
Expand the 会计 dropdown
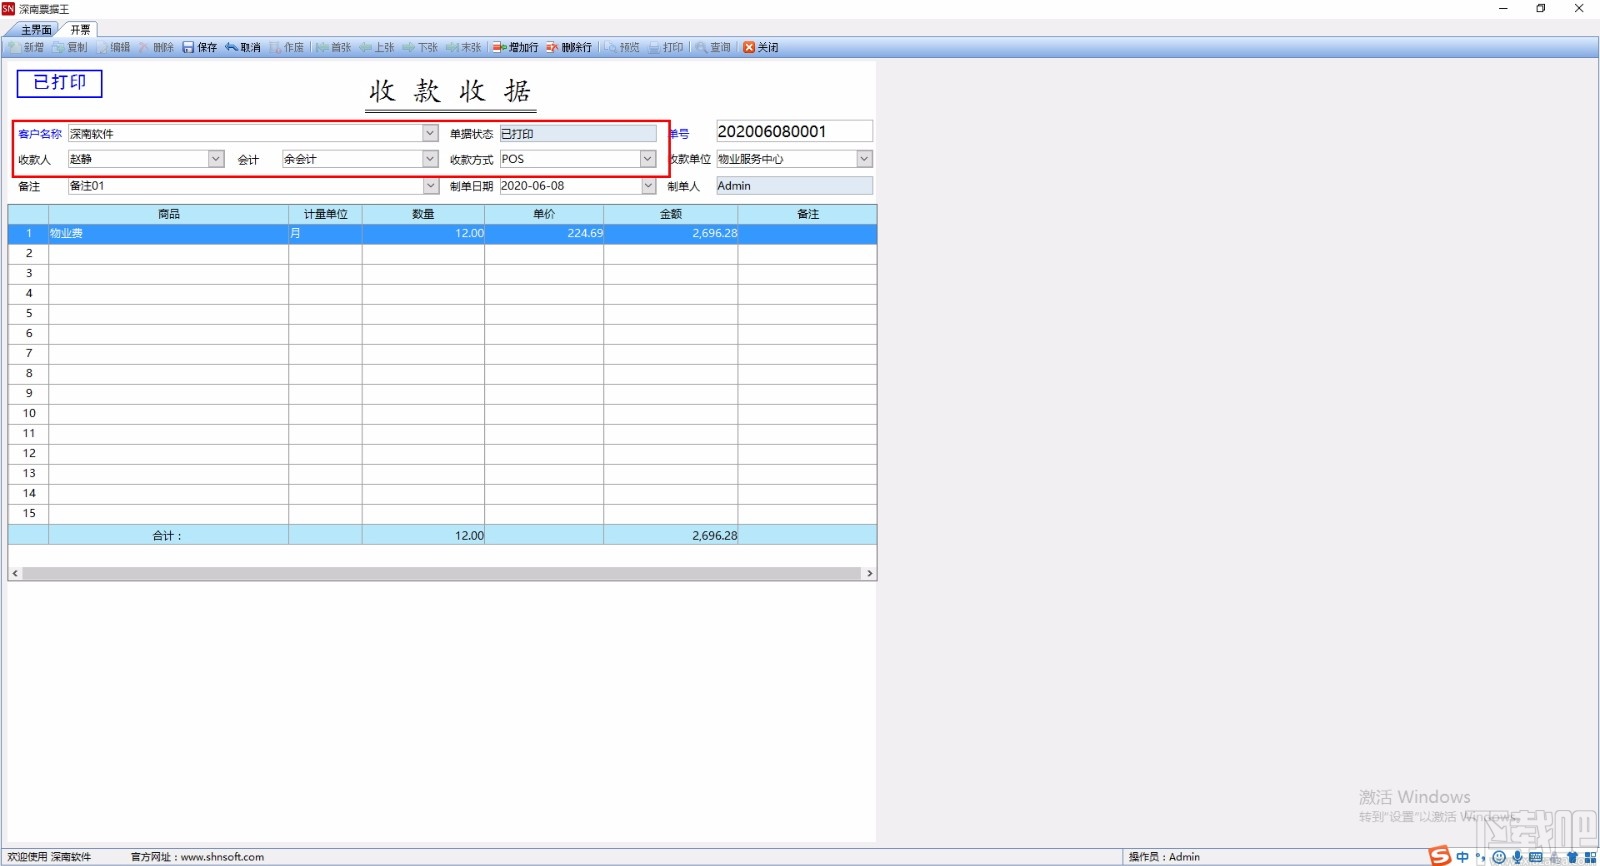(x=430, y=159)
